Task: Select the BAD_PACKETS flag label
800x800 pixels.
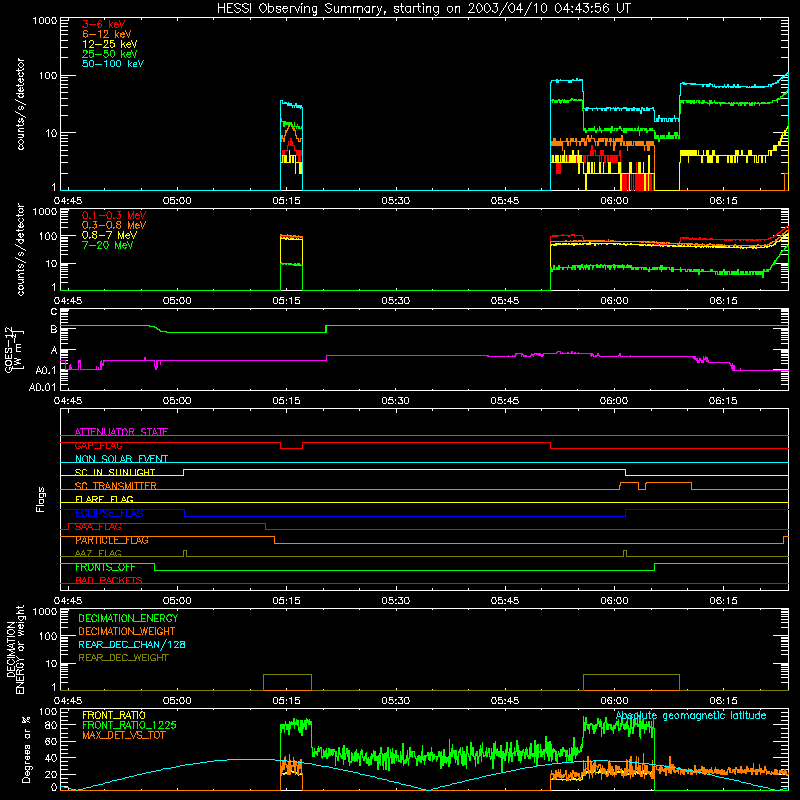Action: coord(109,580)
